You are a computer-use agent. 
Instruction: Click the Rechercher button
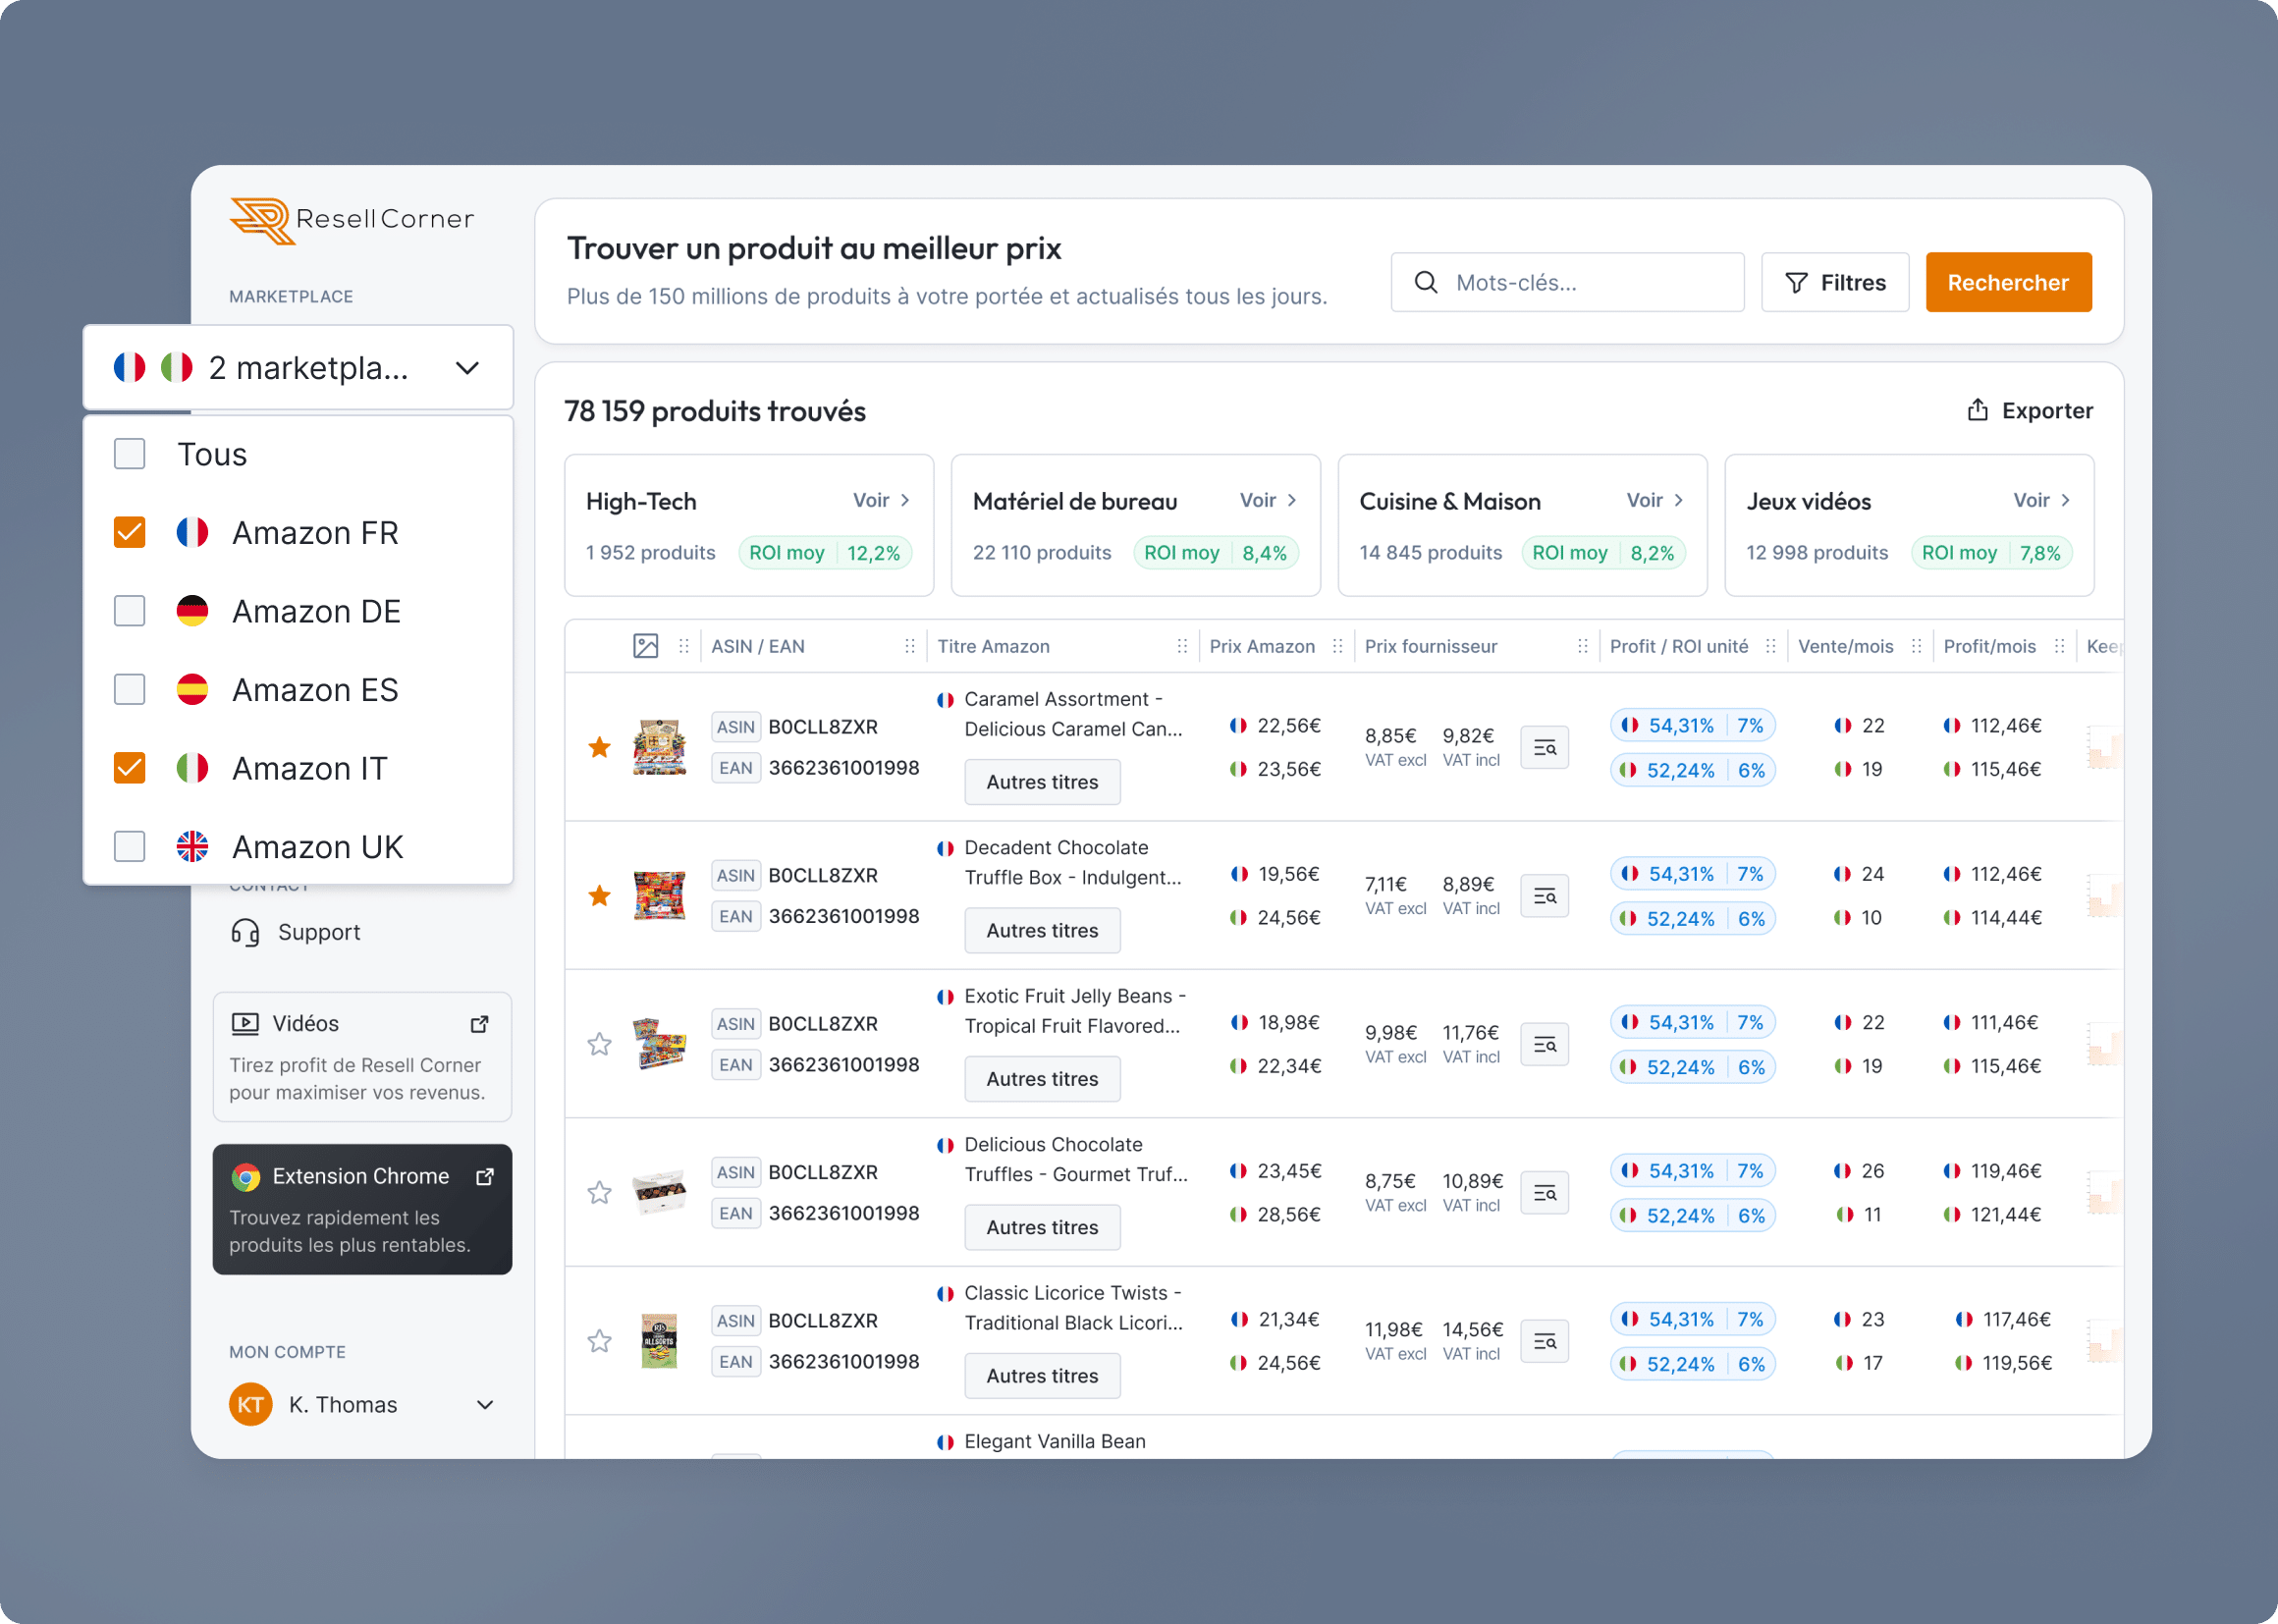pos(2008,283)
